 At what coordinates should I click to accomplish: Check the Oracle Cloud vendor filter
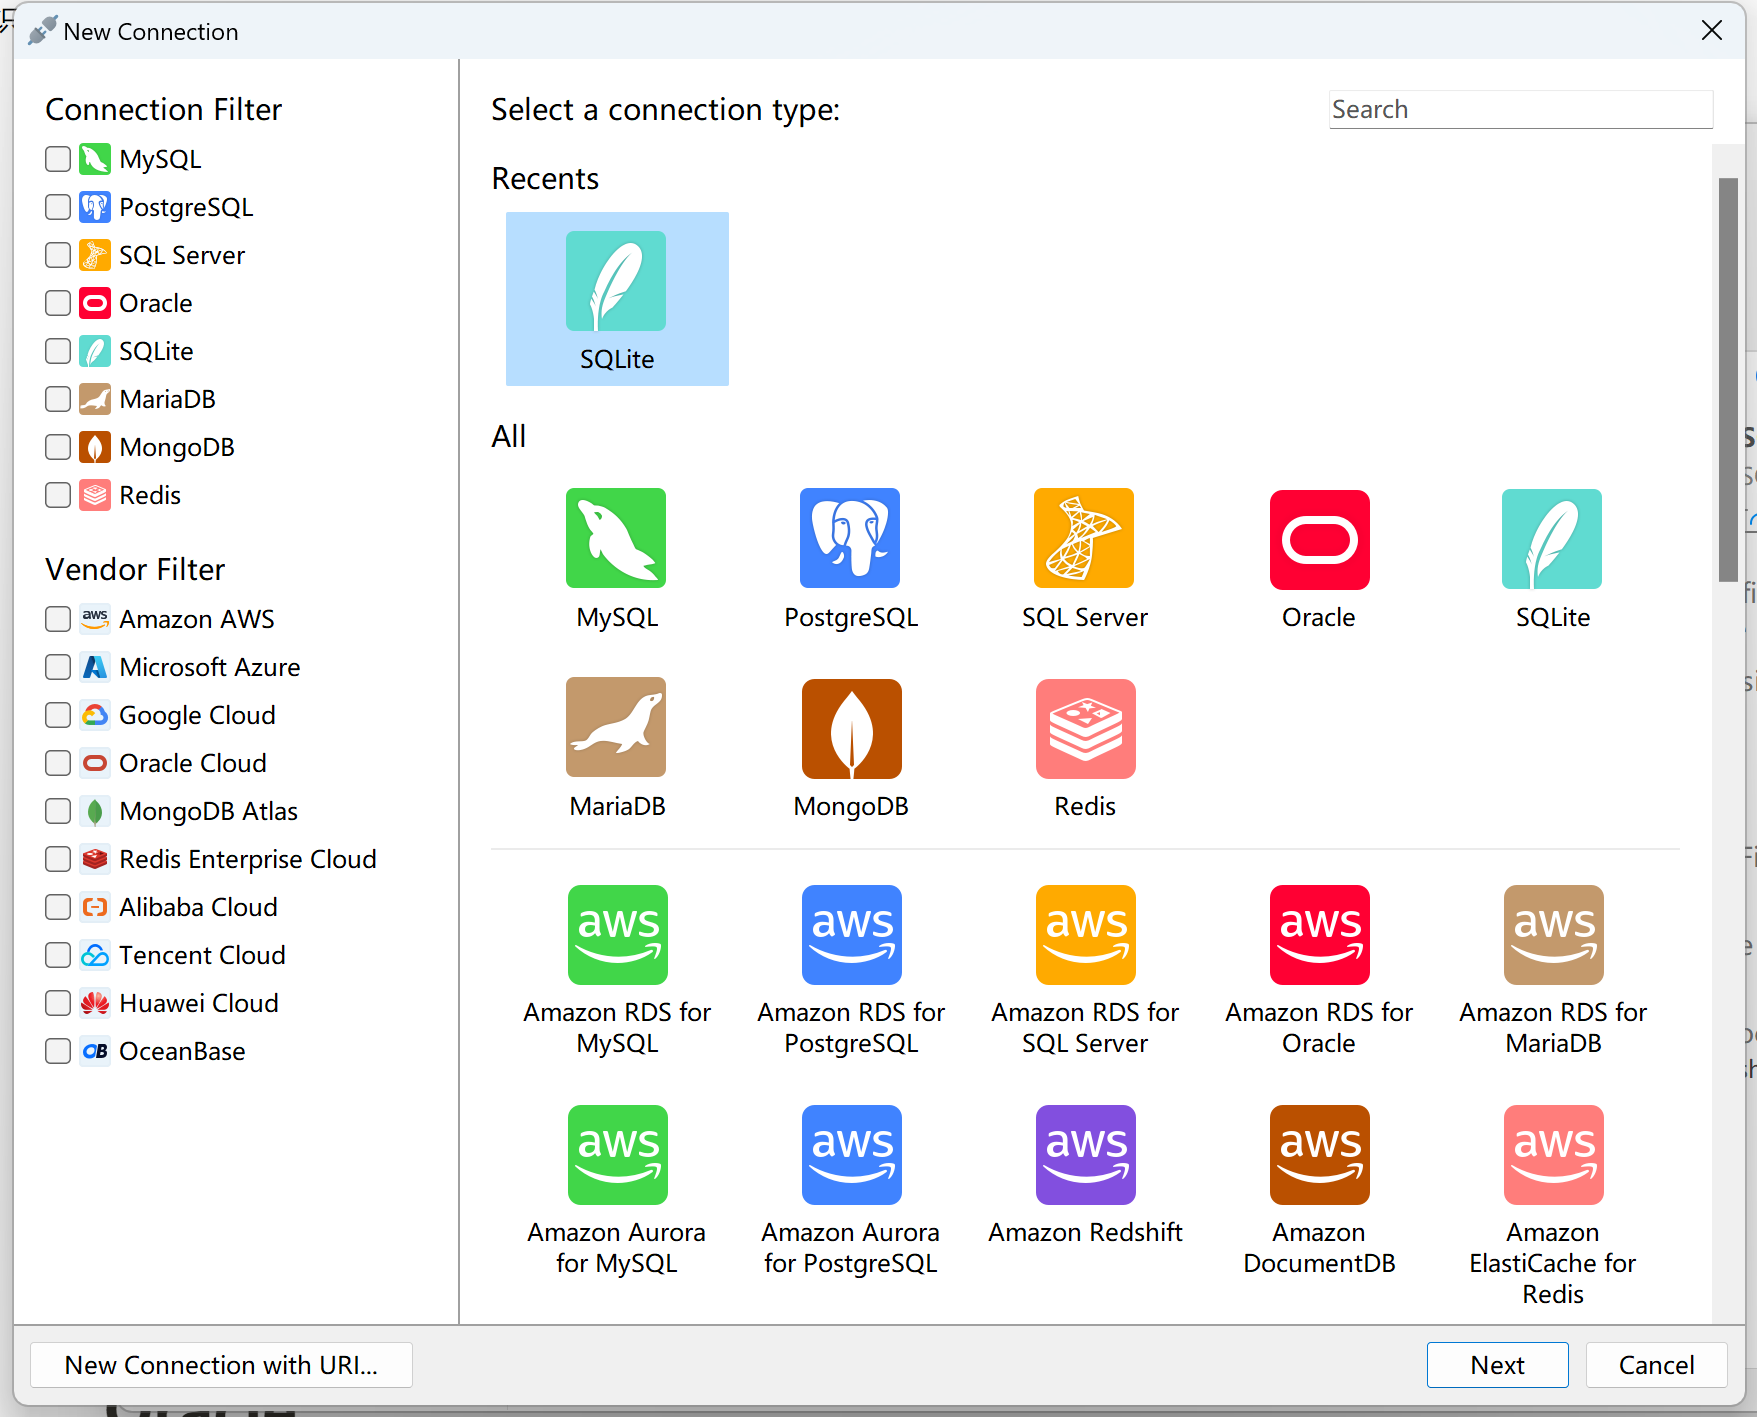[x=58, y=763]
